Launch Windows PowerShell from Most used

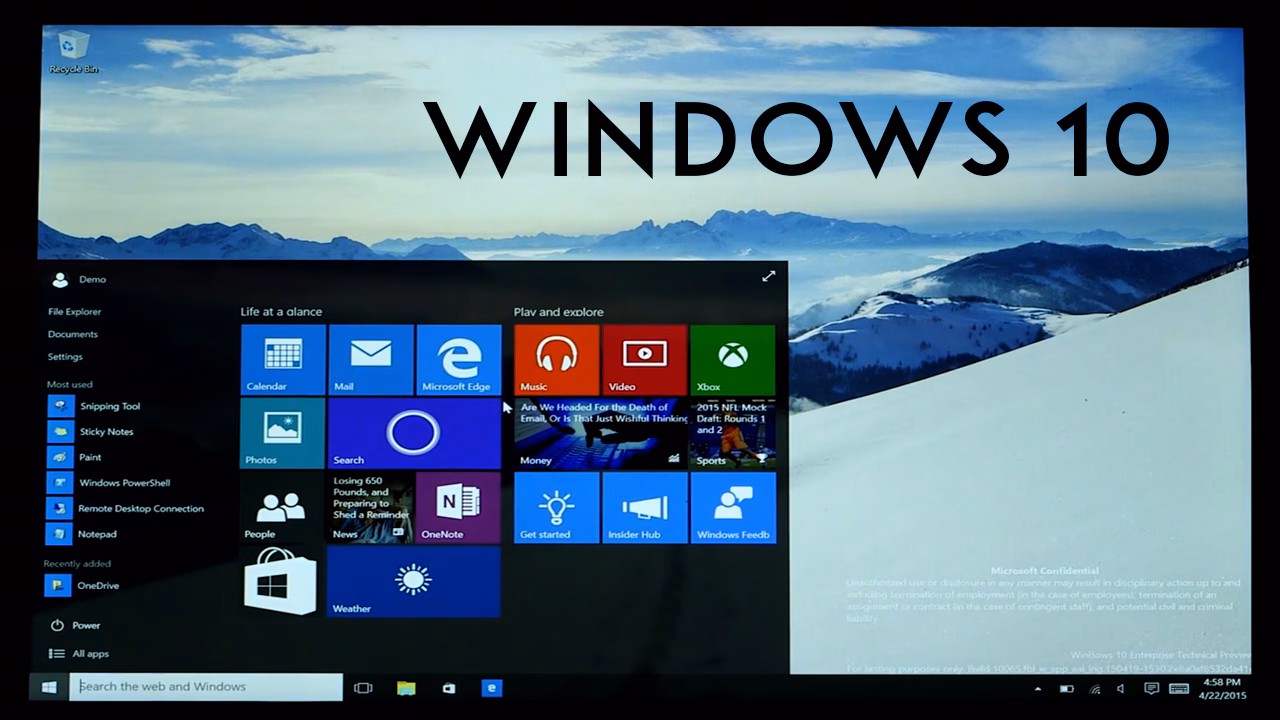110,483
